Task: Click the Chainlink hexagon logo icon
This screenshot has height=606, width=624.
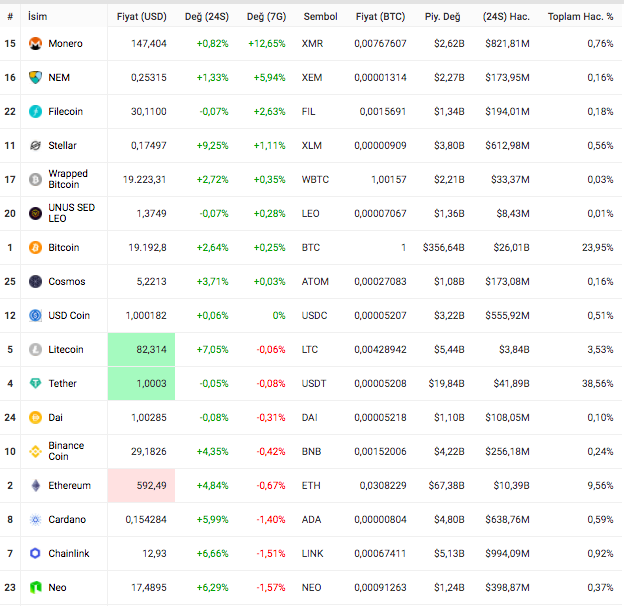Action: (x=35, y=553)
